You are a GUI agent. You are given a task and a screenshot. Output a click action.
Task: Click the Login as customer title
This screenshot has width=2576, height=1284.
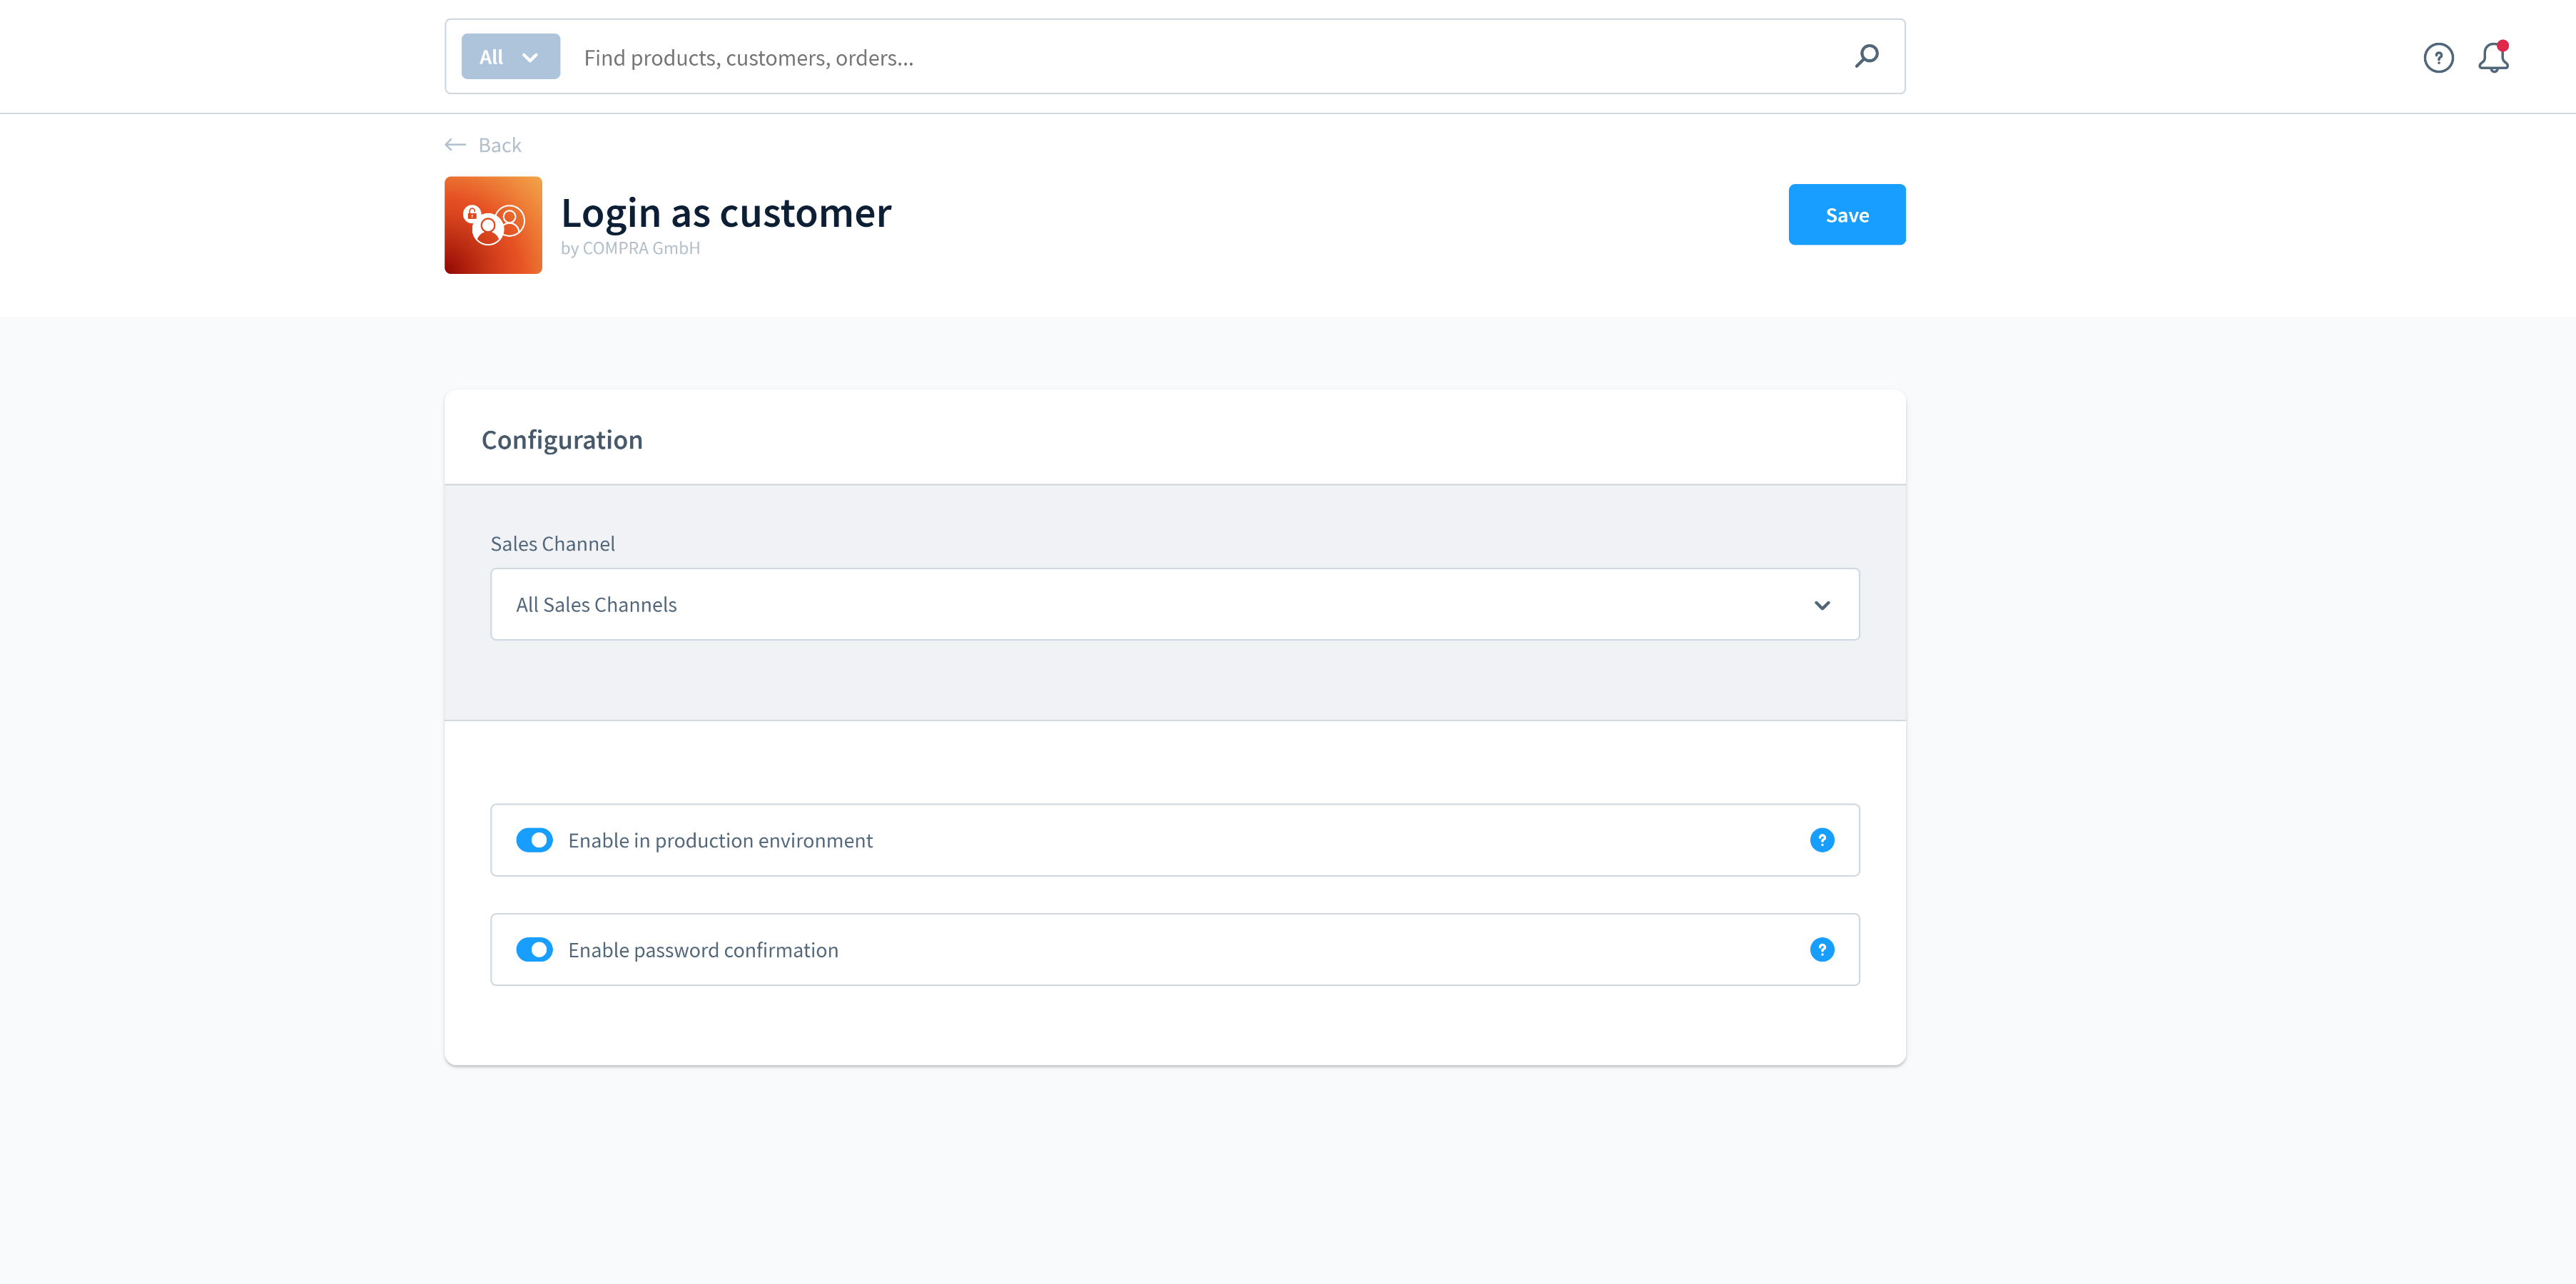(726, 212)
